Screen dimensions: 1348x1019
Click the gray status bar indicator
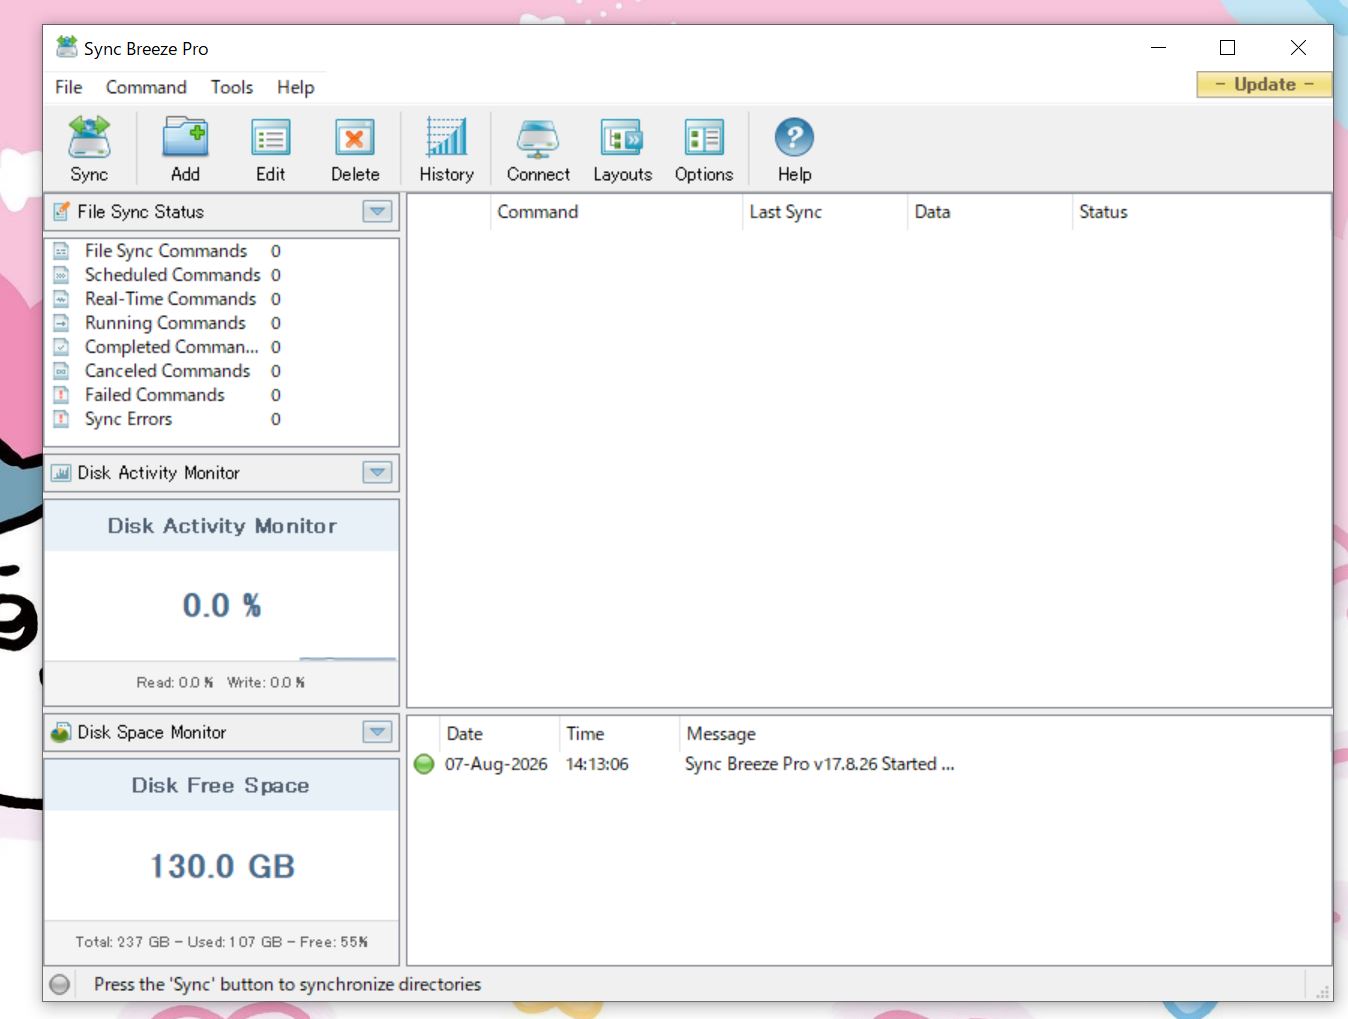[x=60, y=984]
